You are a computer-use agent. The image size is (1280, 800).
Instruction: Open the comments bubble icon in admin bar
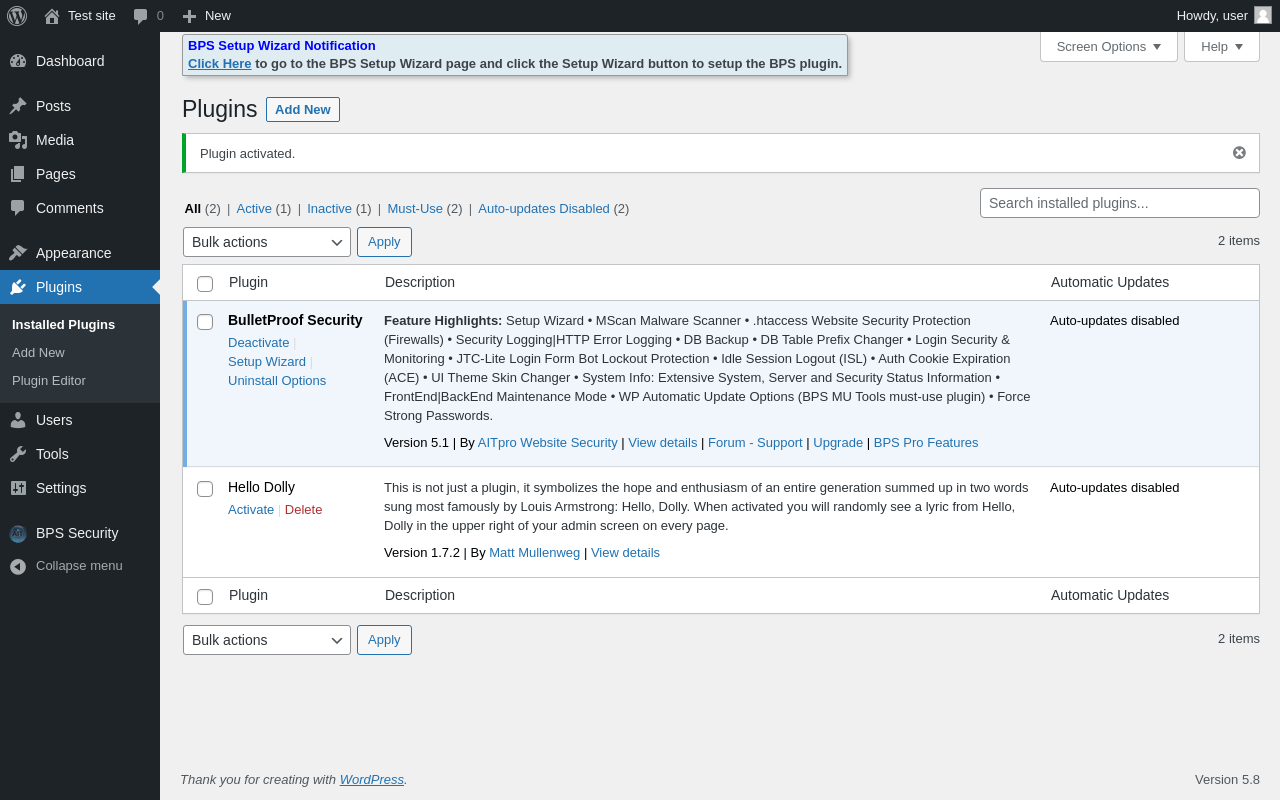point(140,16)
